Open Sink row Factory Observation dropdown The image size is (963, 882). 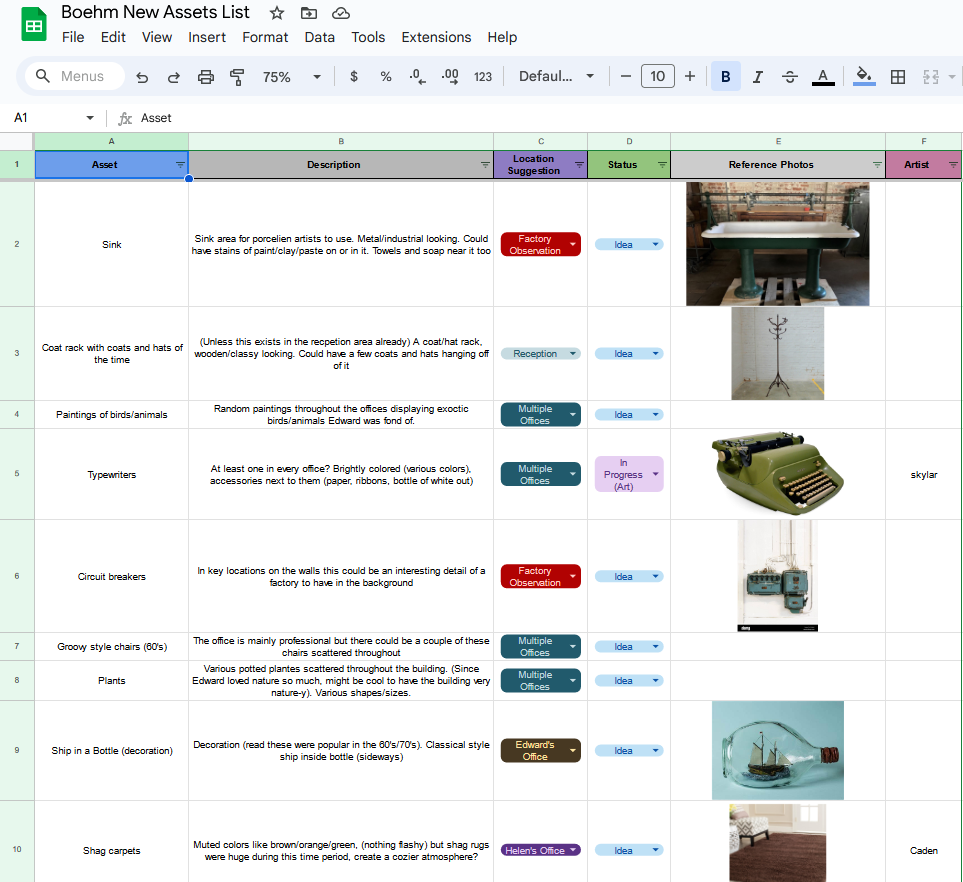click(x=540, y=244)
